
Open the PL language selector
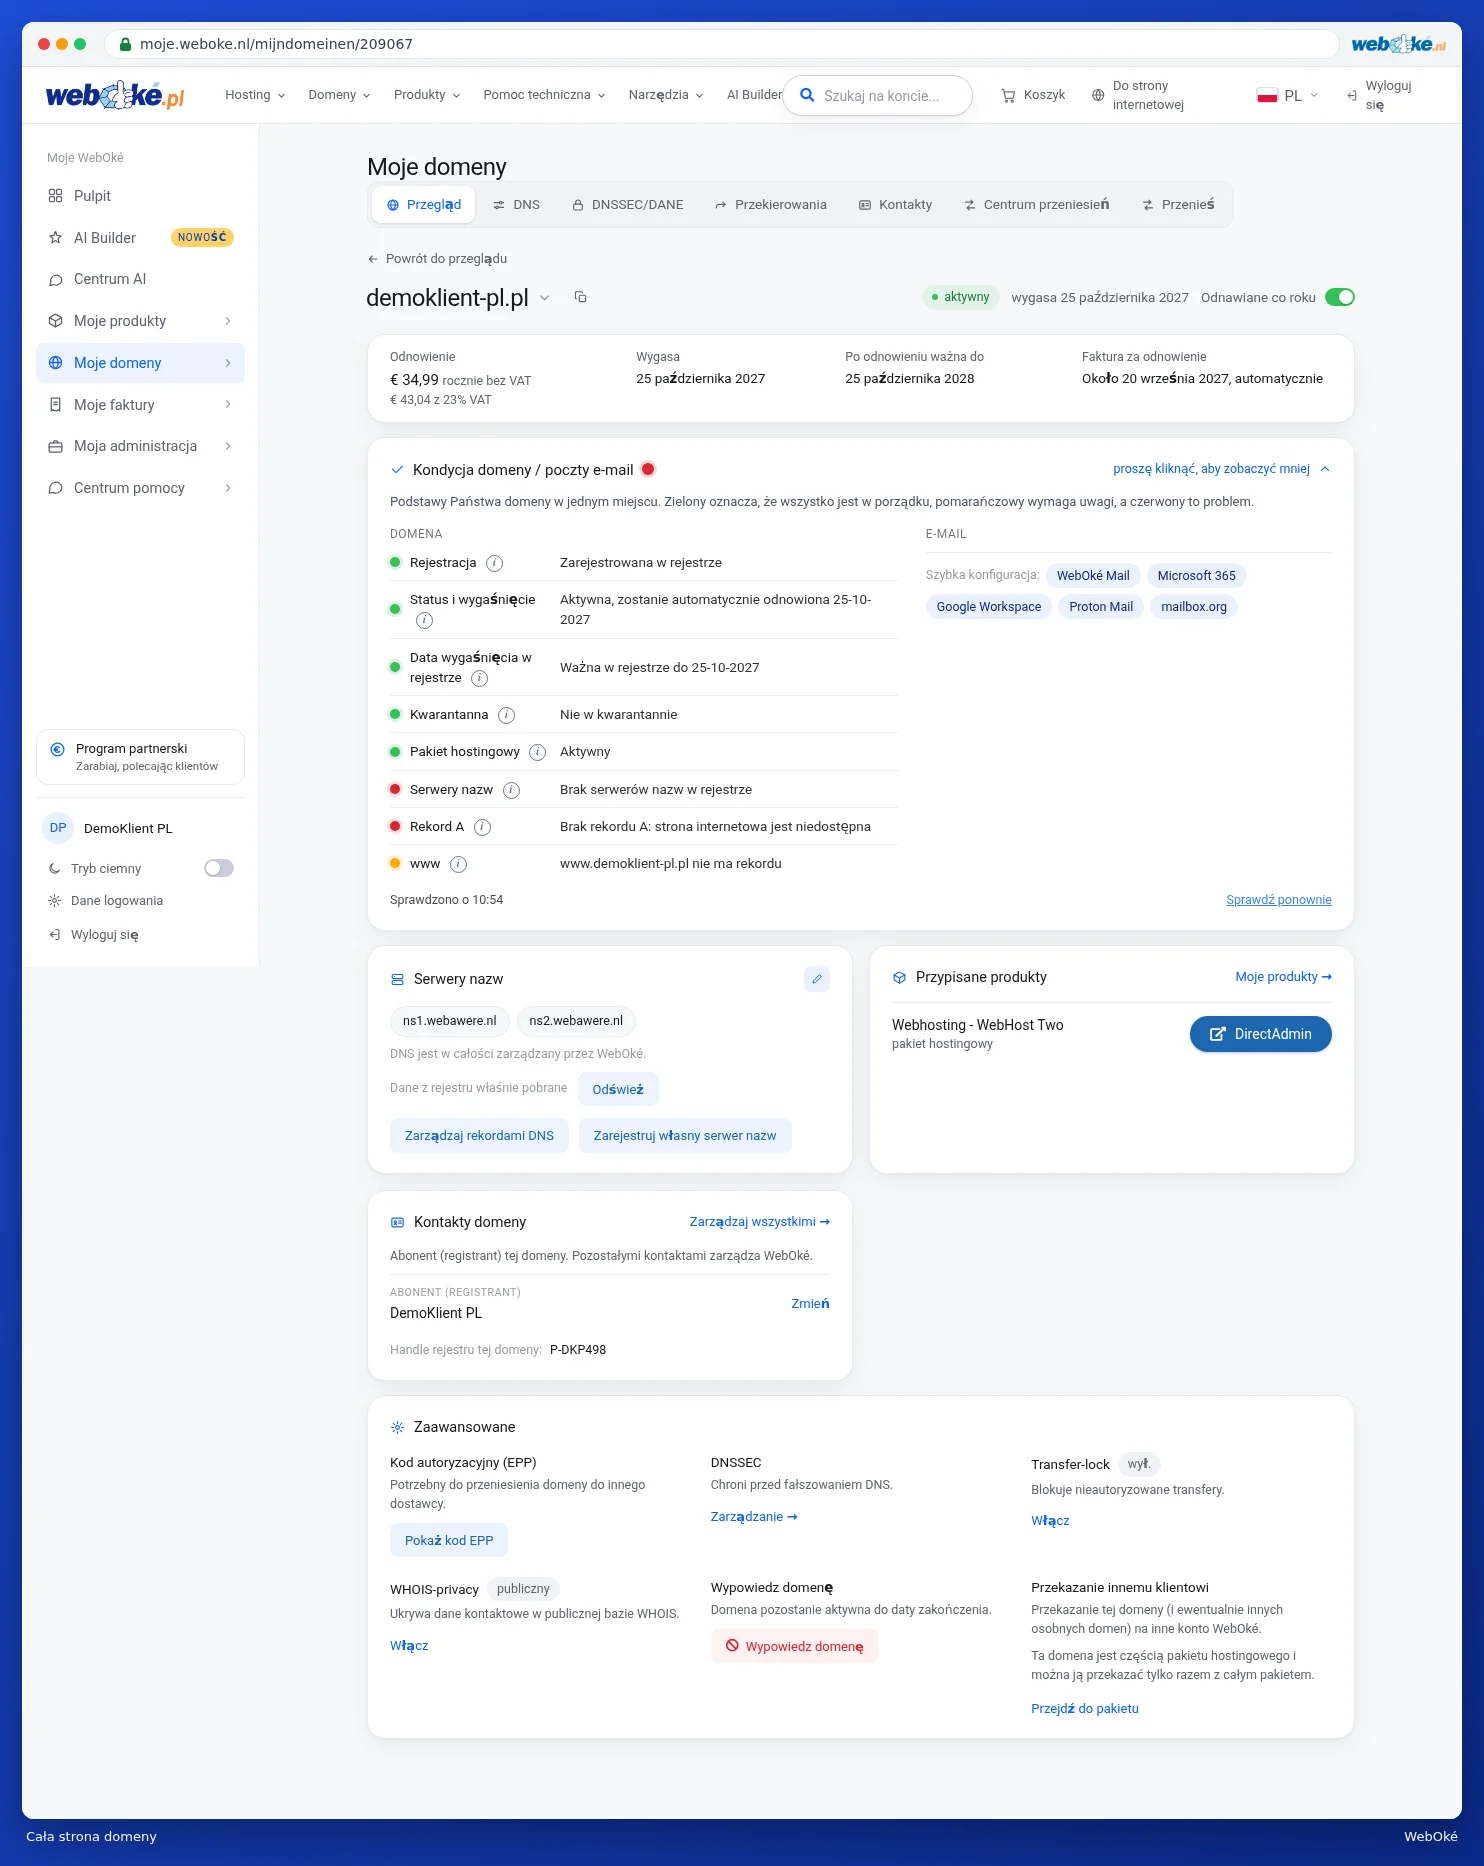coord(1288,96)
